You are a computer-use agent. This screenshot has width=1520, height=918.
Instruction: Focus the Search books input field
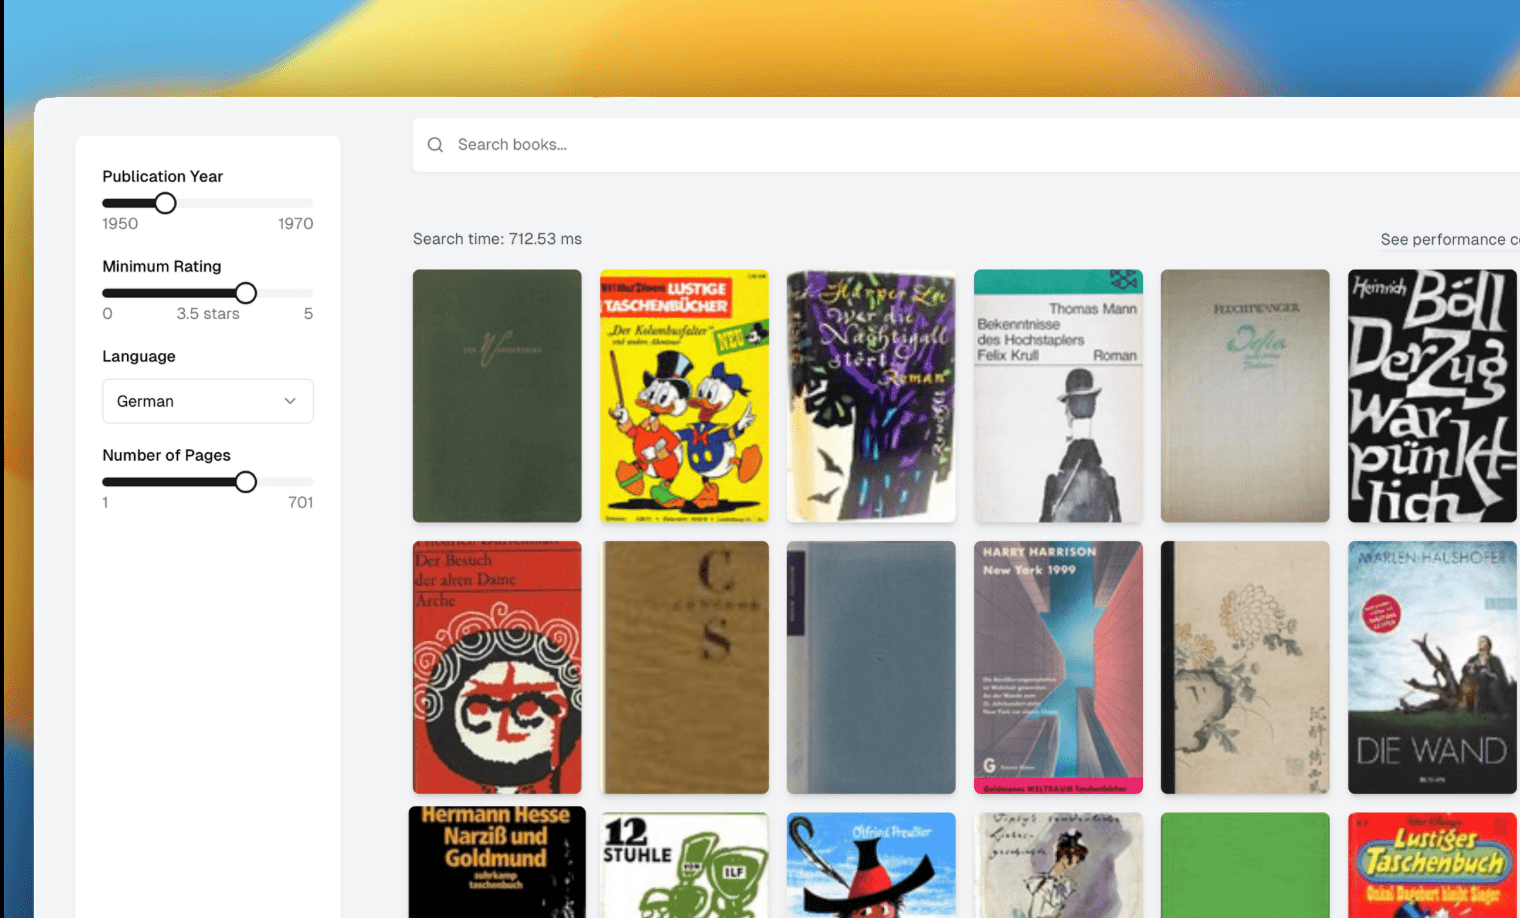[900, 145]
